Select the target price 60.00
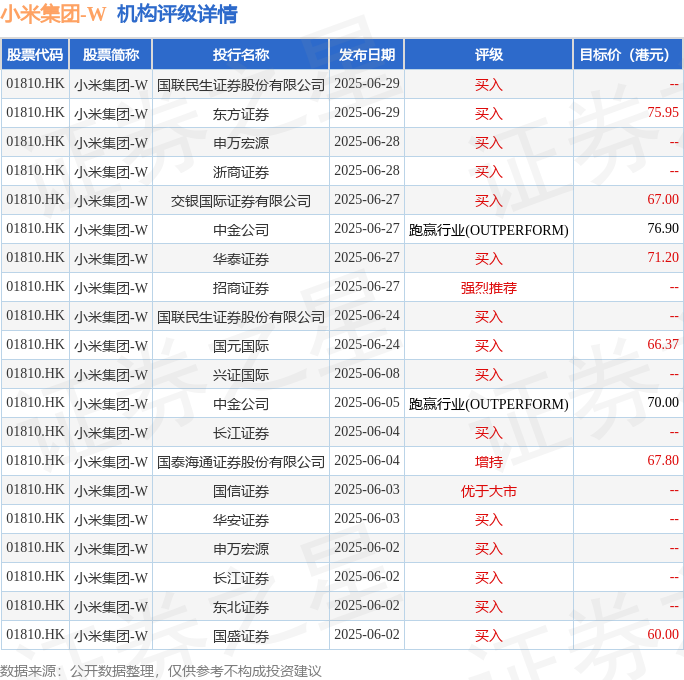684x680 pixels. [663, 635]
